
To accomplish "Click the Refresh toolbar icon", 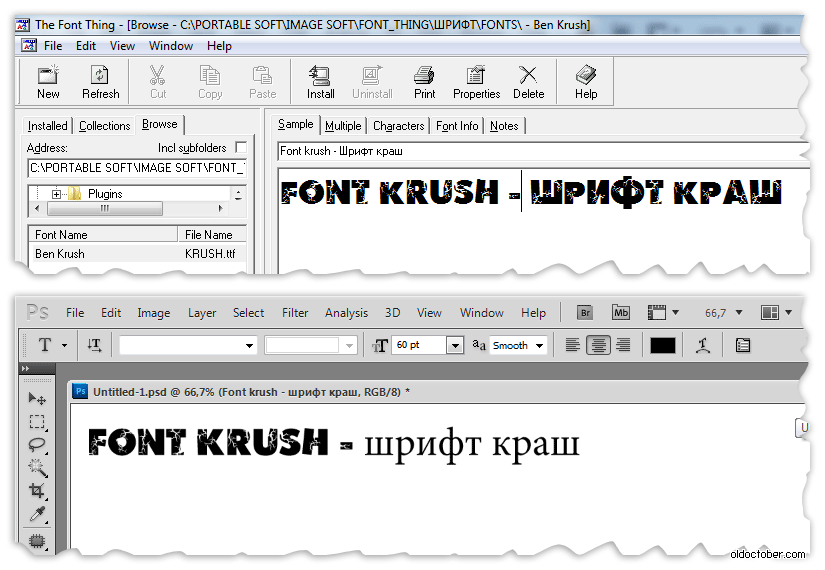I will [100, 82].
